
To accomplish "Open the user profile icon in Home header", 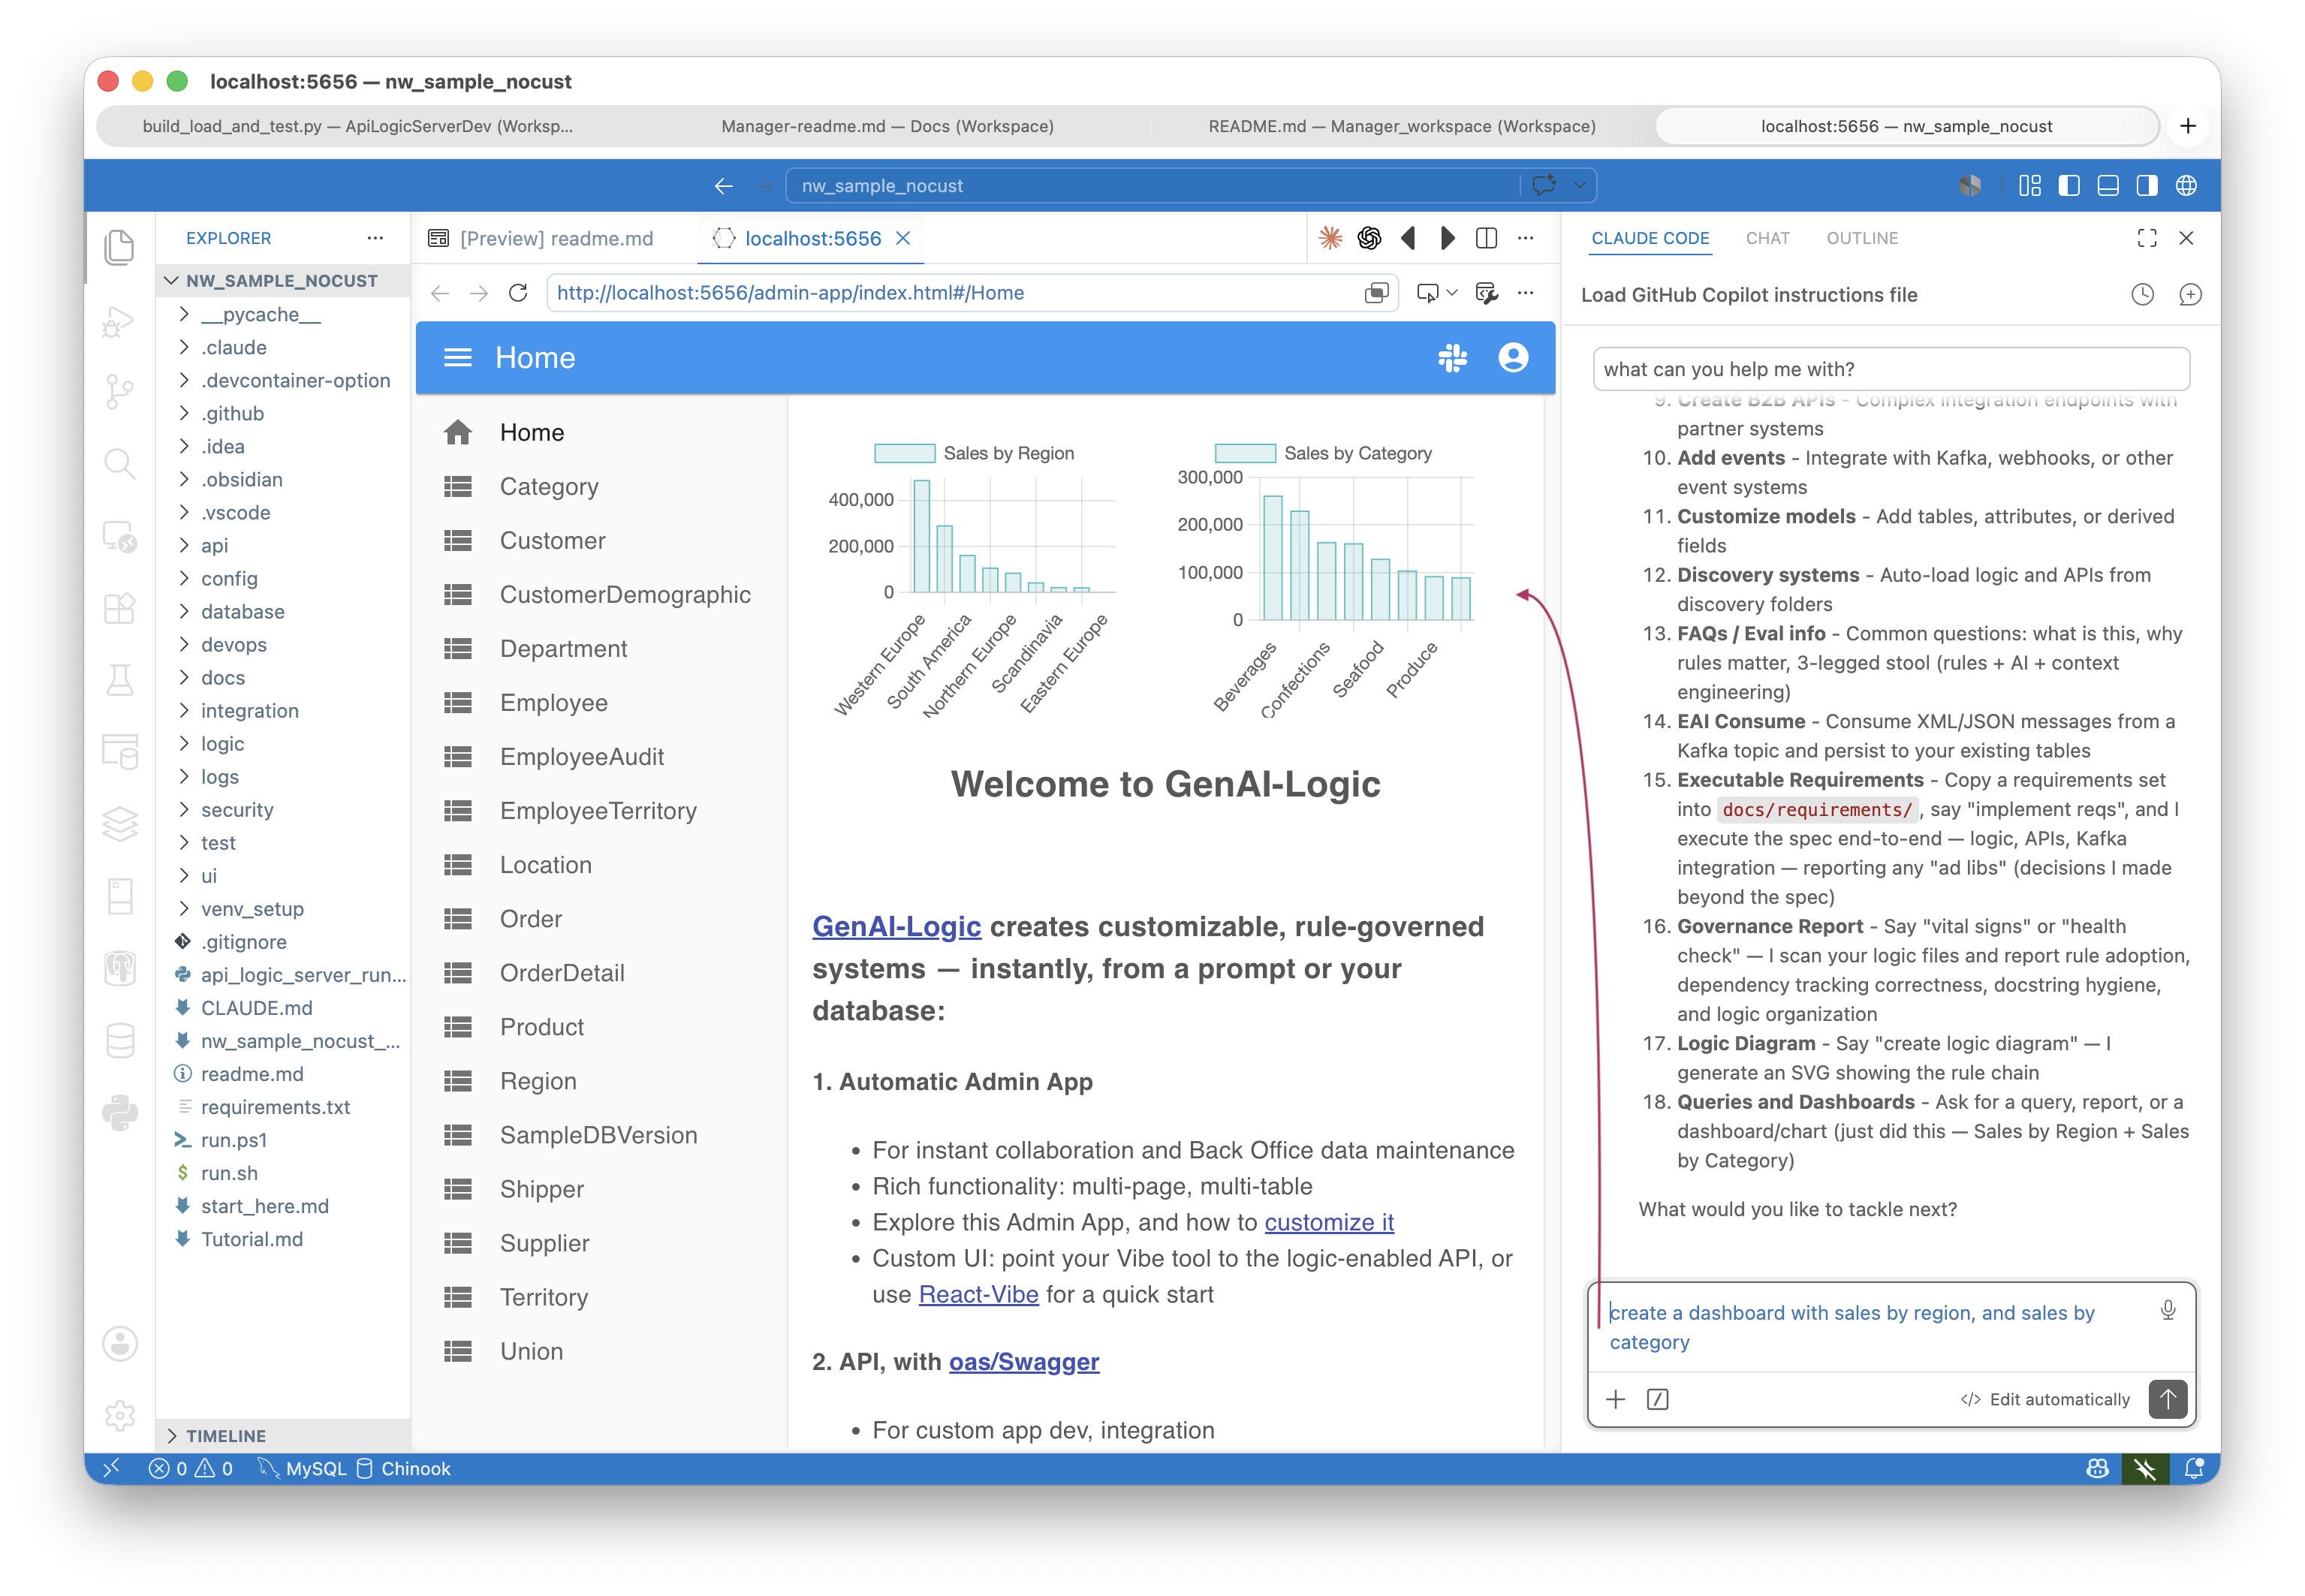I will coord(1513,358).
